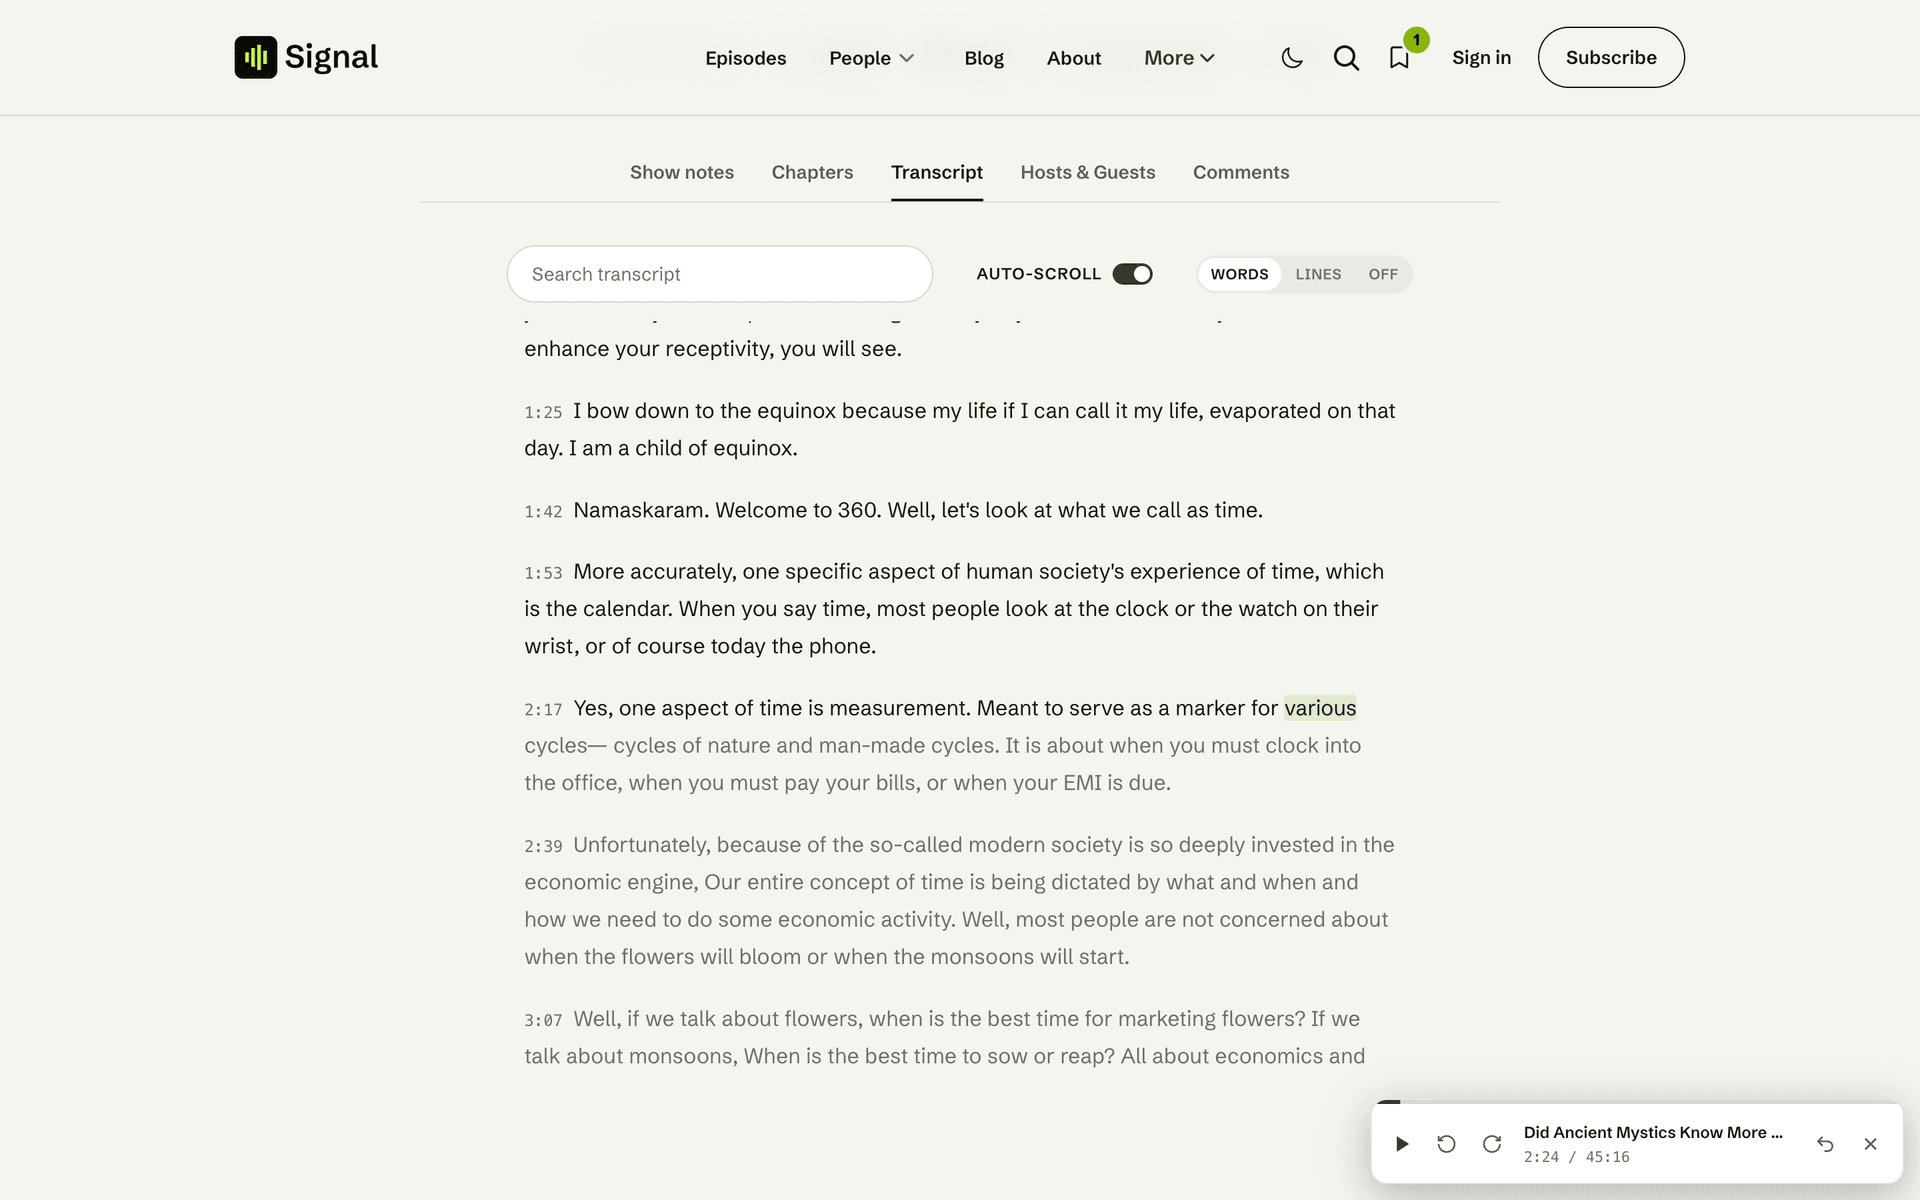Skip forward in mini player
This screenshot has width=1920, height=1200.
click(1492, 1144)
